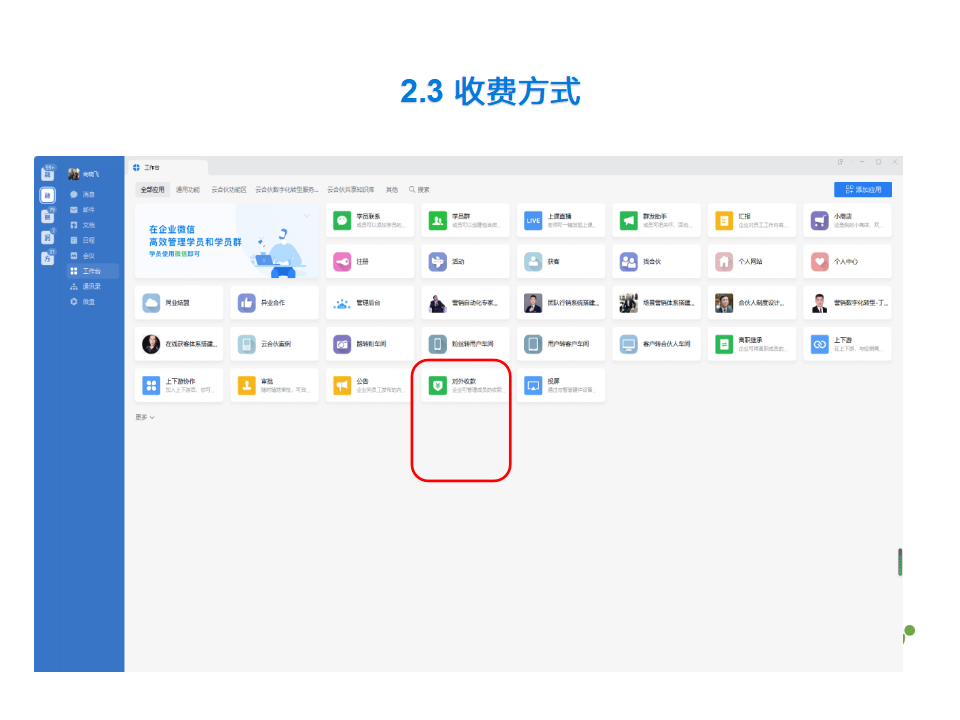
Task: Open the 邮件 mail sidebar item
Action: [x=83, y=209]
